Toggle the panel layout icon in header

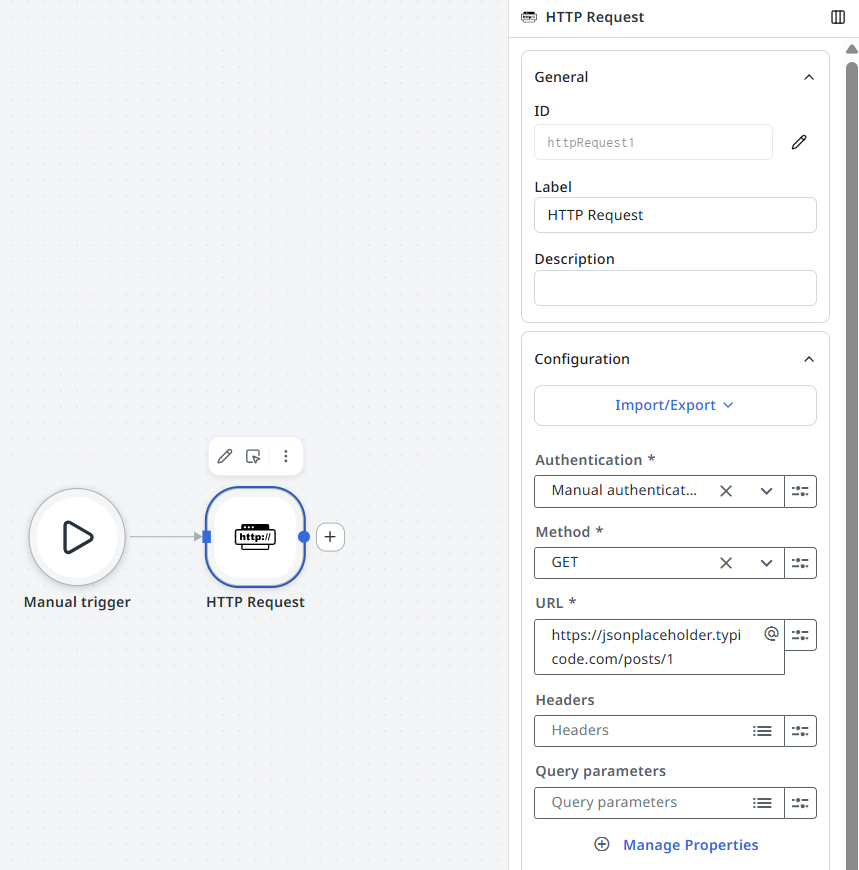coord(838,17)
